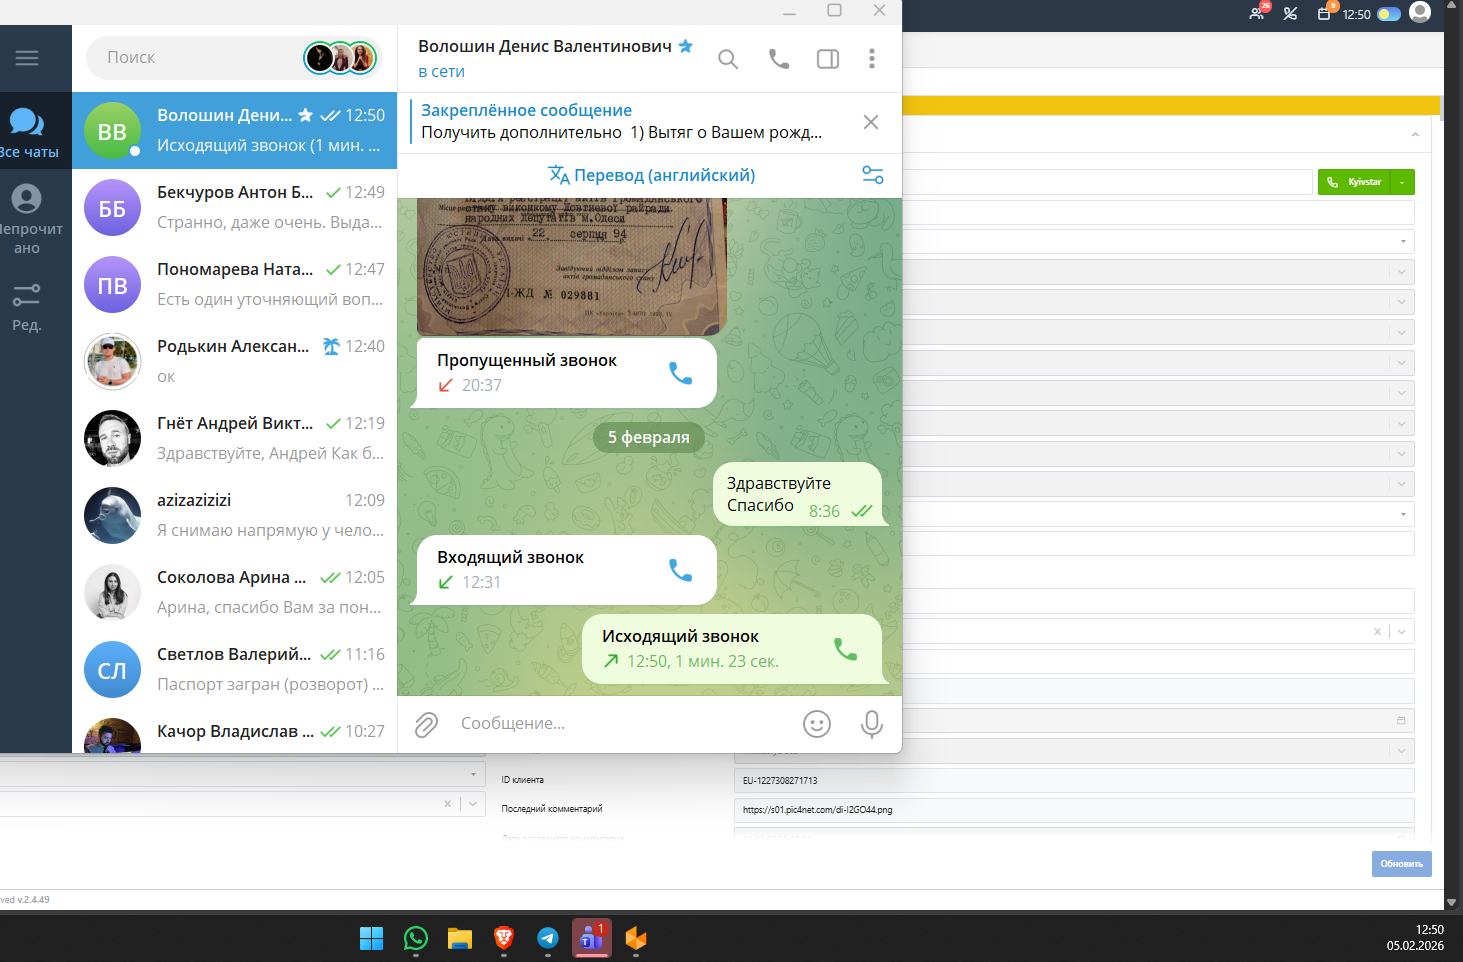
Task: Open the unread chats folder
Action: click(x=27, y=219)
